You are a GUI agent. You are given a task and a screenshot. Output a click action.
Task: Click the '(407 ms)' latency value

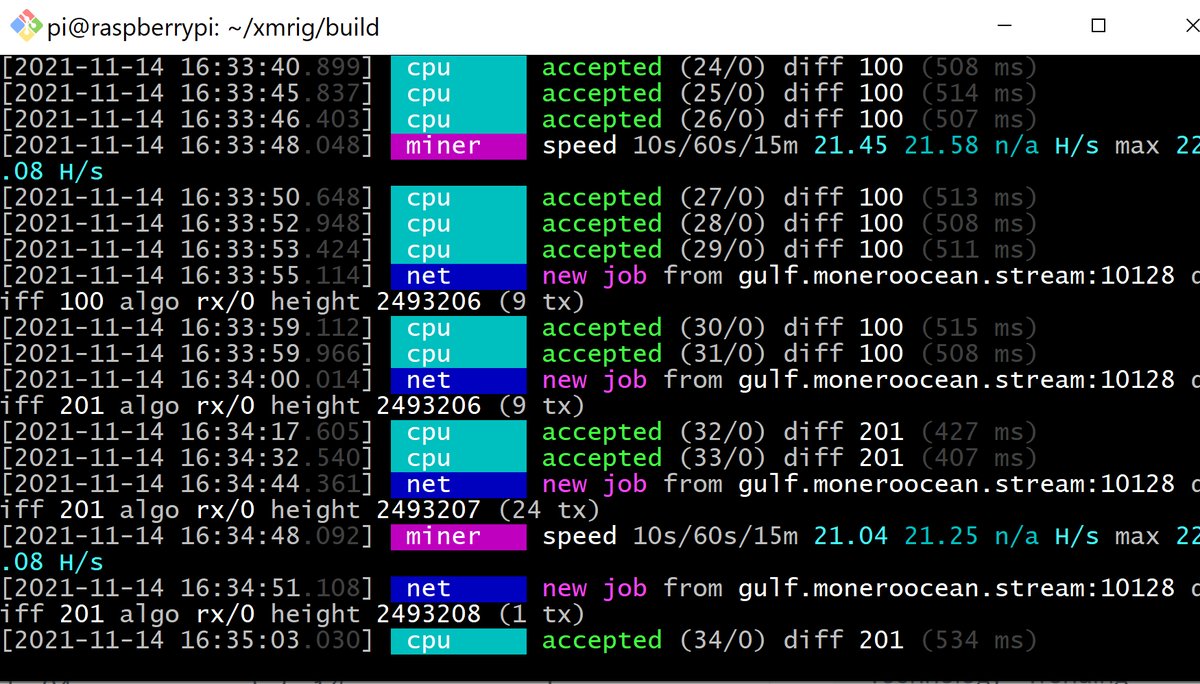click(979, 458)
